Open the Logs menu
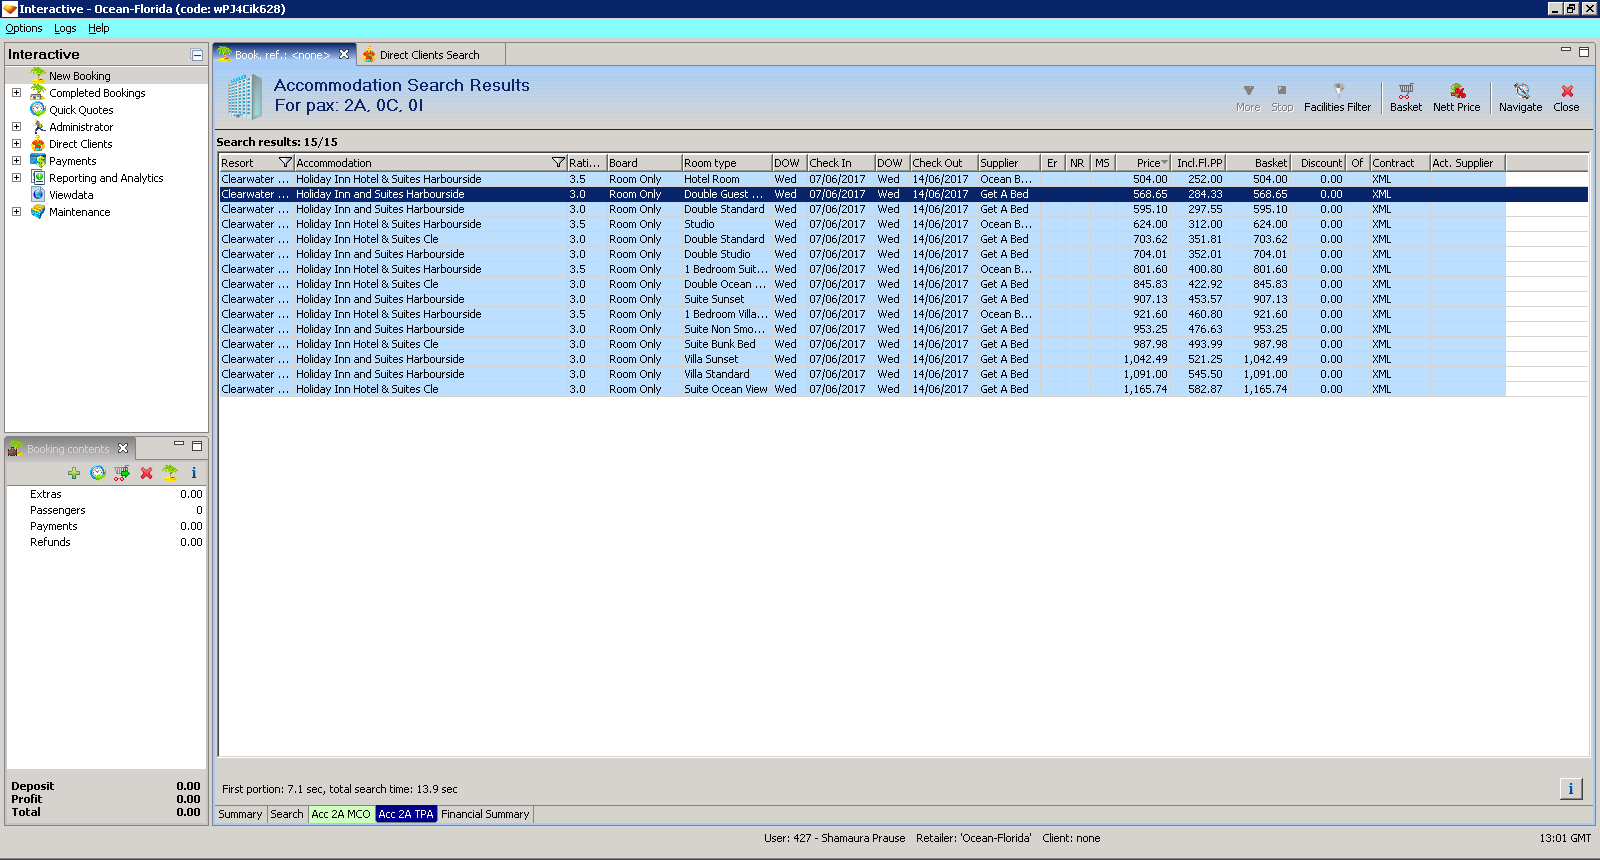The height and width of the screenshot is (860, 1600). pyautogui.click(x=65, y=28)
